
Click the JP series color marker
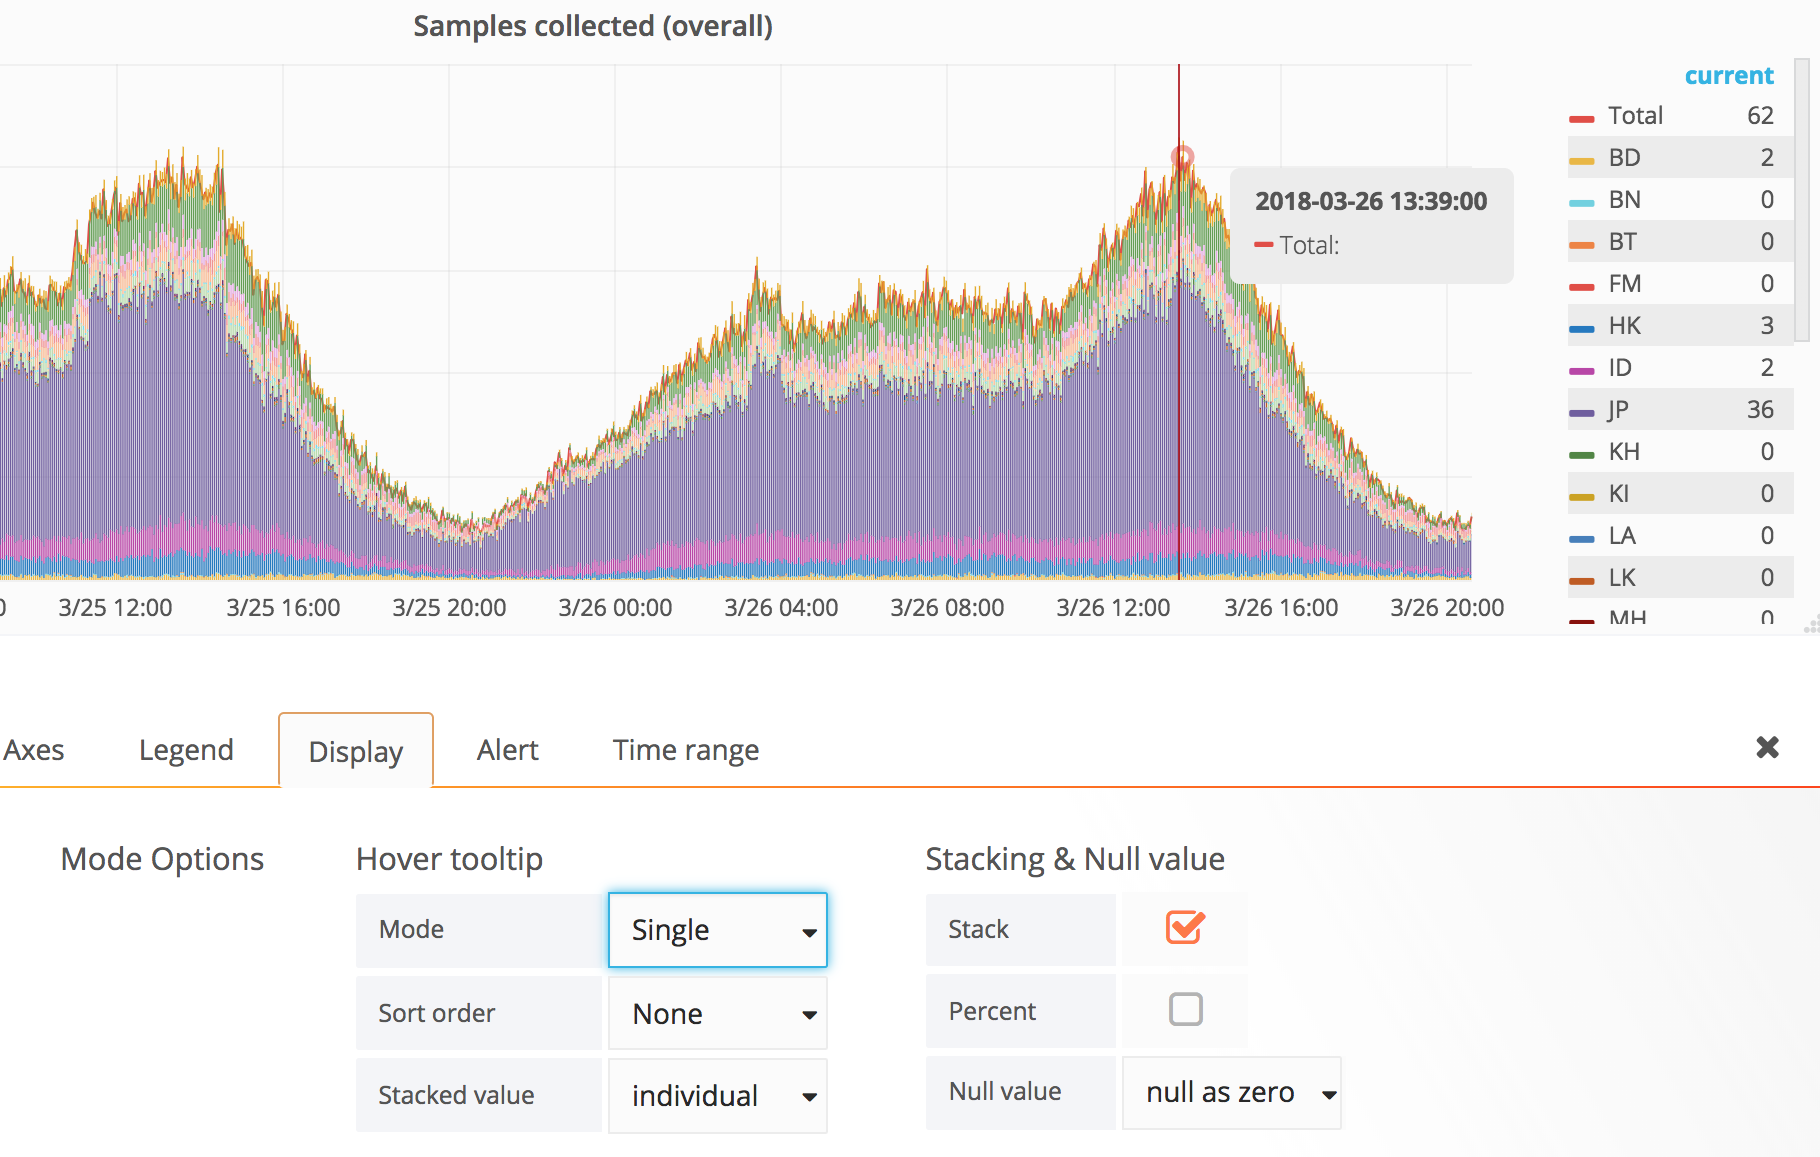coord(1585,409)
